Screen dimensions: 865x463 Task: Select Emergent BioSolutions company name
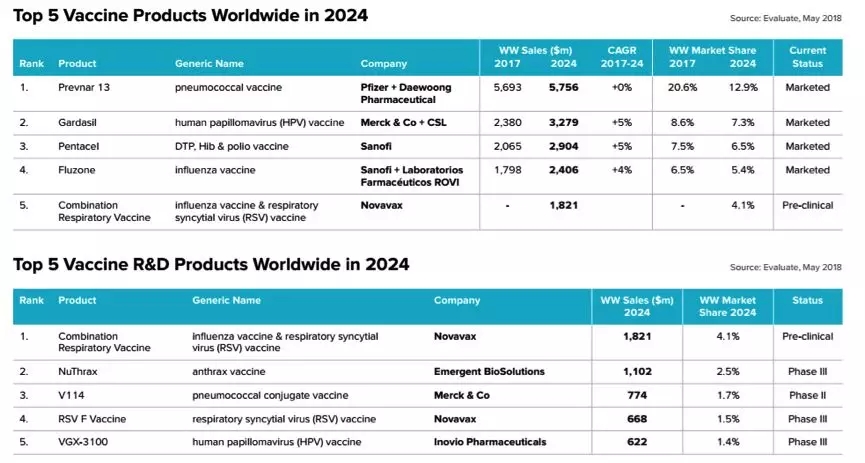point(489,371)
